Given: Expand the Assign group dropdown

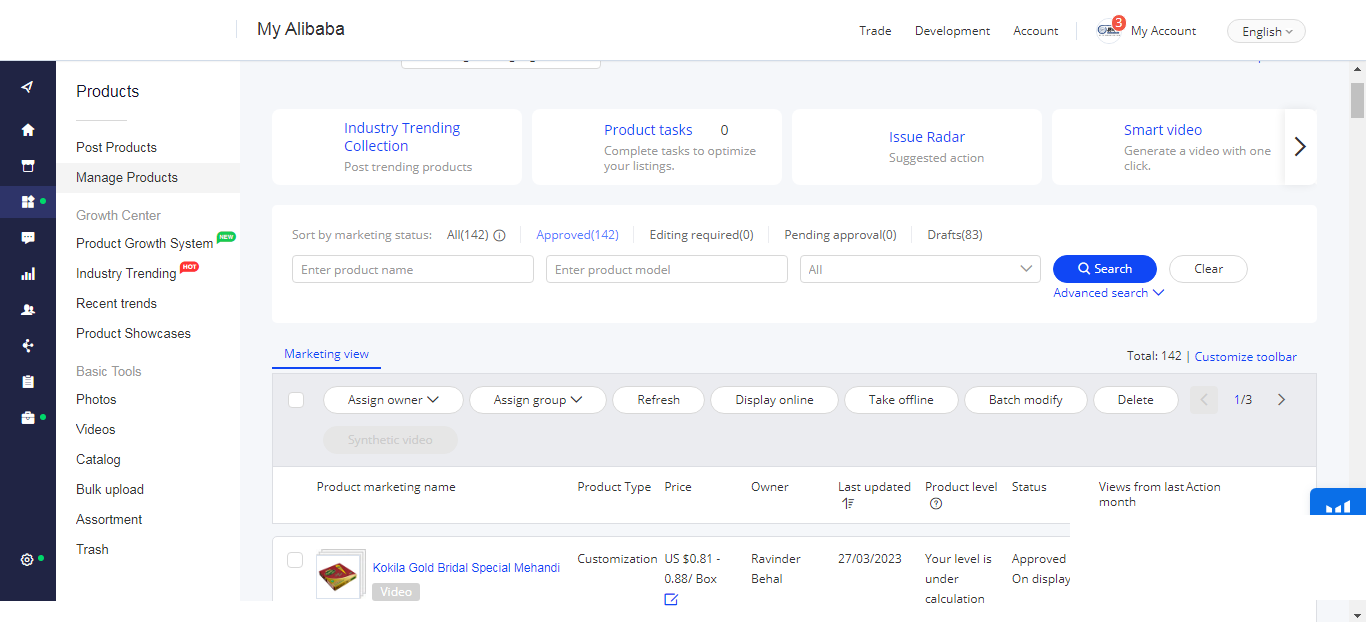Looking at the screenshot, I should [x=537, y=399].
